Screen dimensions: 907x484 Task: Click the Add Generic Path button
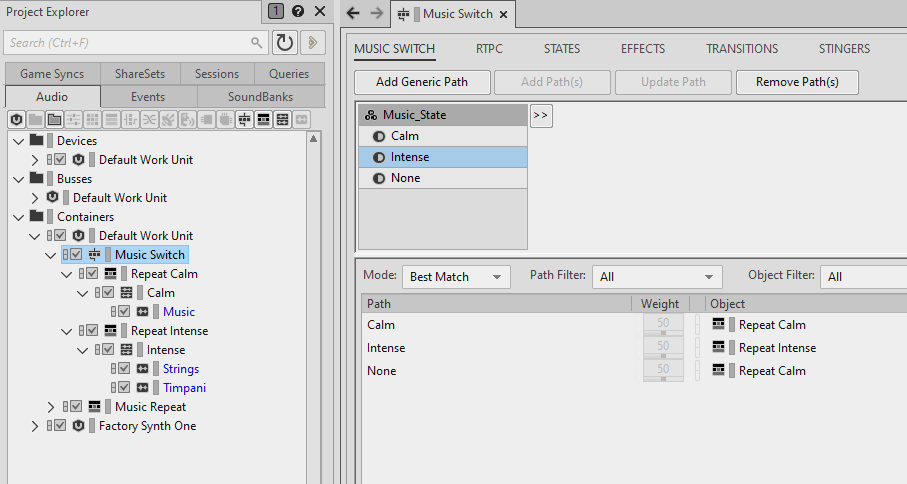point(421,82)
